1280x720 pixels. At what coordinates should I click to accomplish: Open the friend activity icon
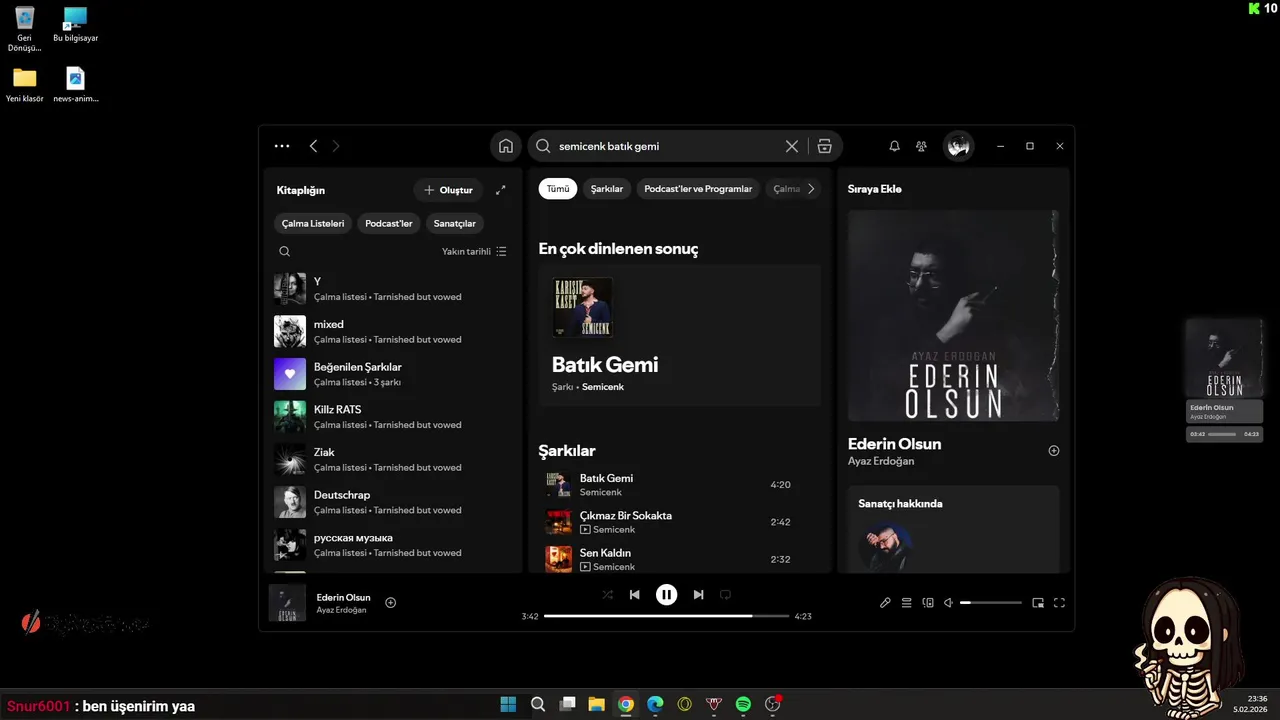point(921,146)
